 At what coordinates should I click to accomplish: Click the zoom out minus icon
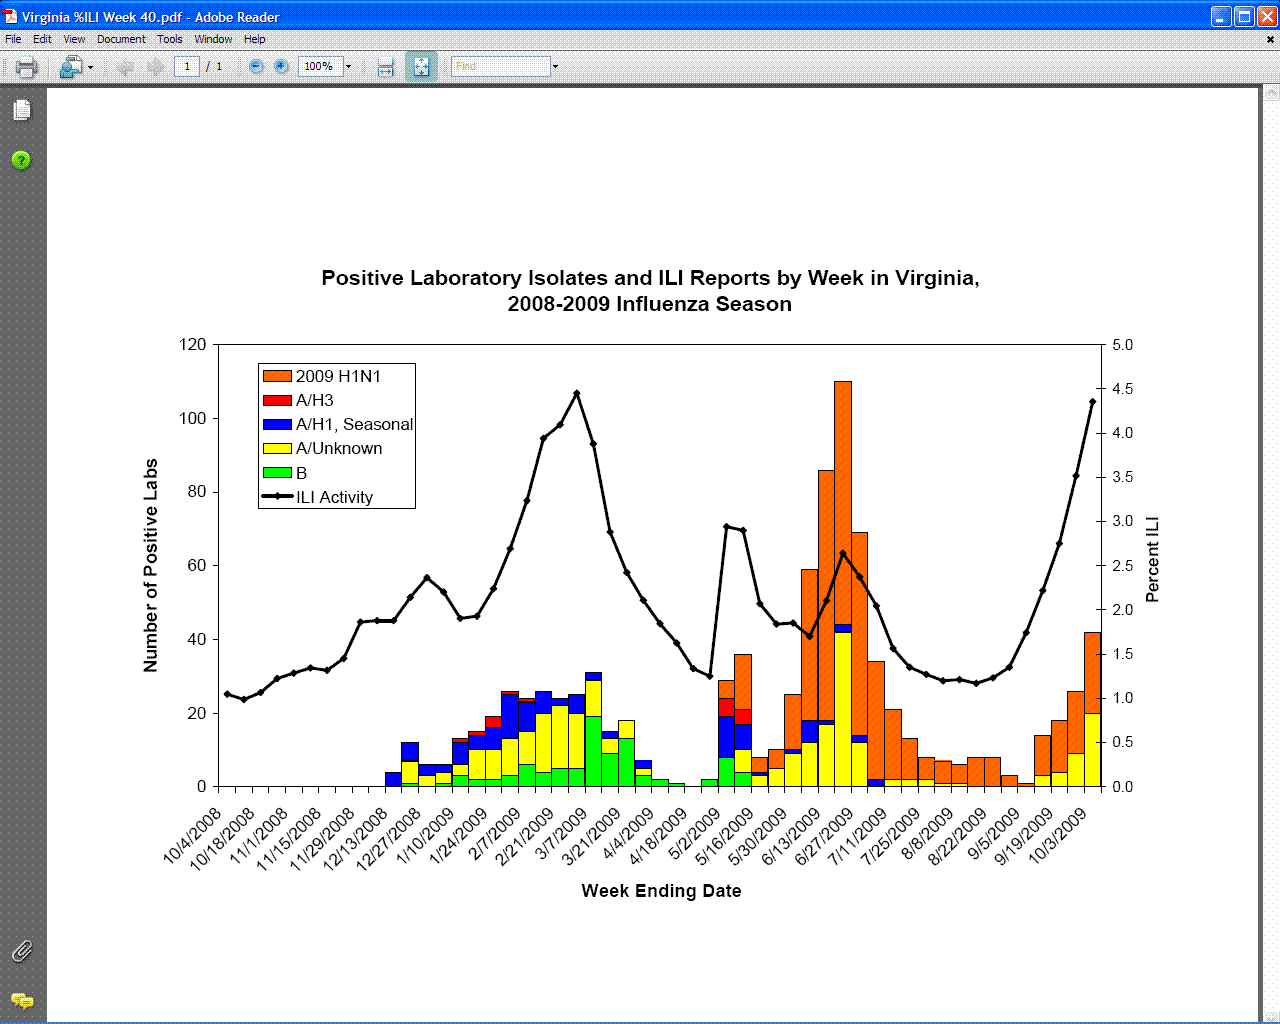pos(256,67)
